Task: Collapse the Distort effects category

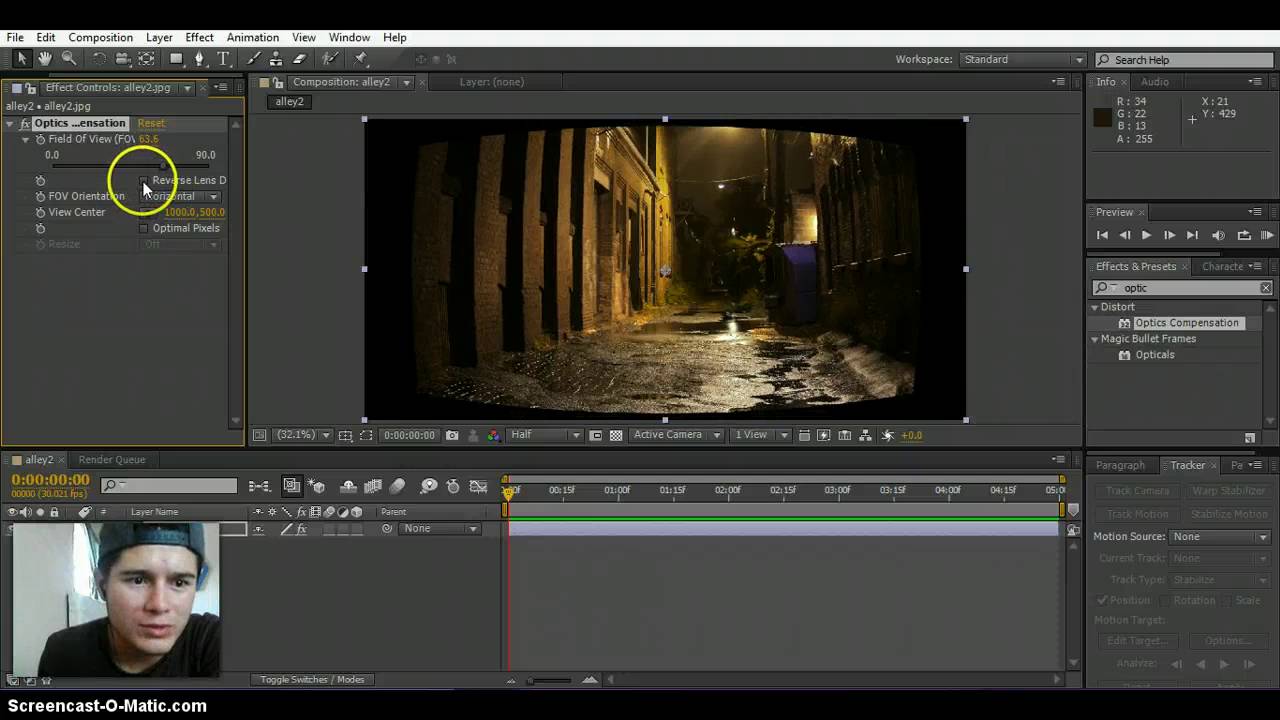Action: pos(1095,307)
